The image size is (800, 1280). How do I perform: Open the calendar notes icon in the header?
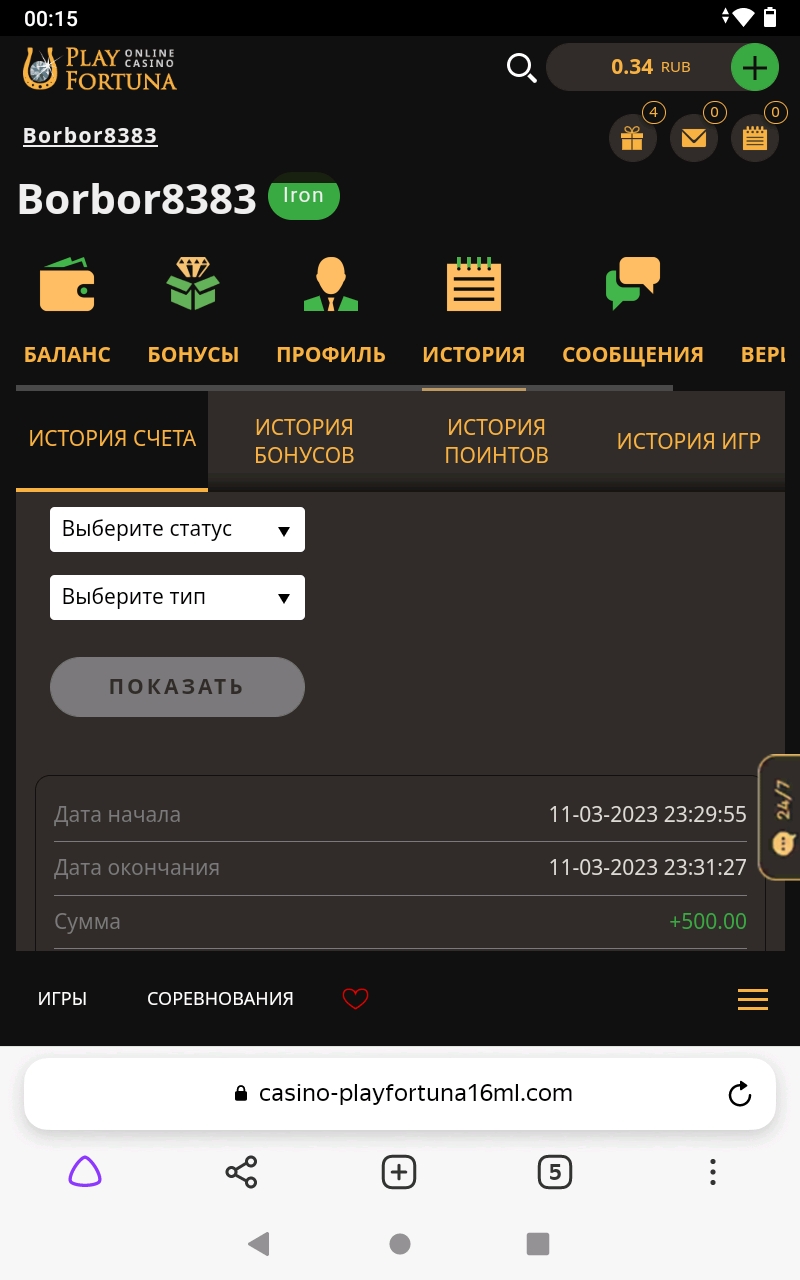pos(755,138)
